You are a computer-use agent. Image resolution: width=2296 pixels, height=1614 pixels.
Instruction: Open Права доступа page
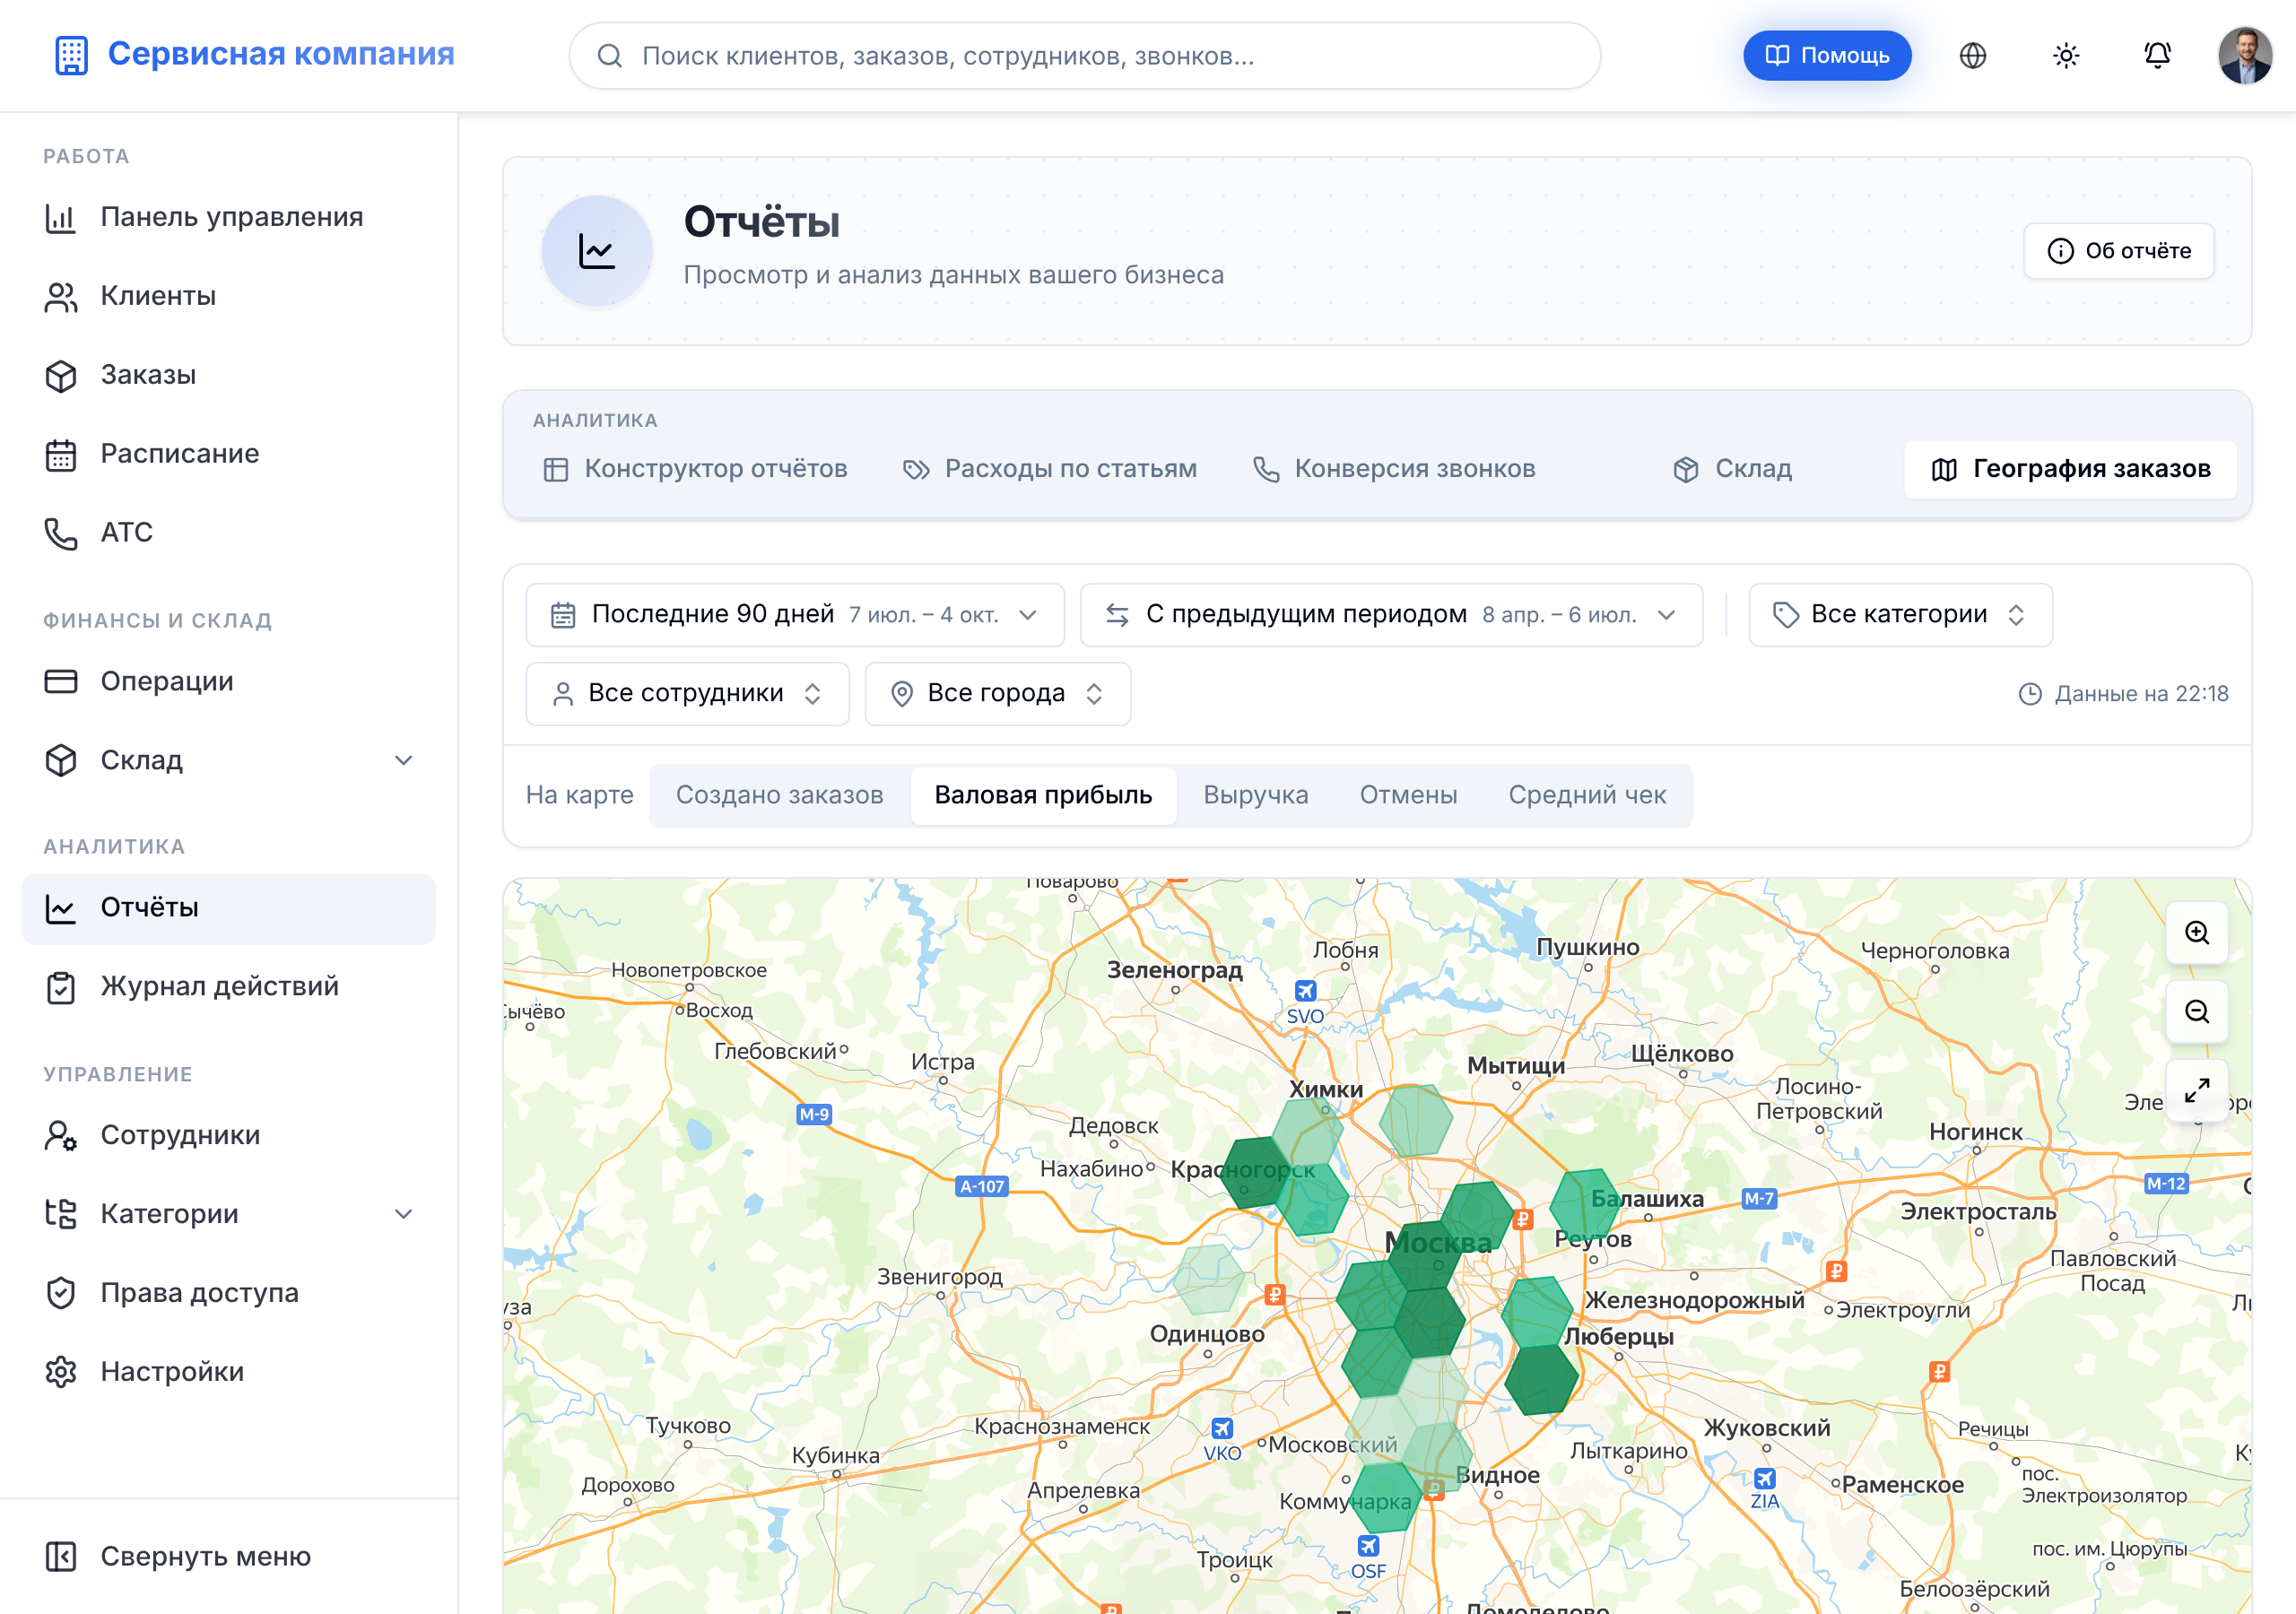[x=228, y=1293]
